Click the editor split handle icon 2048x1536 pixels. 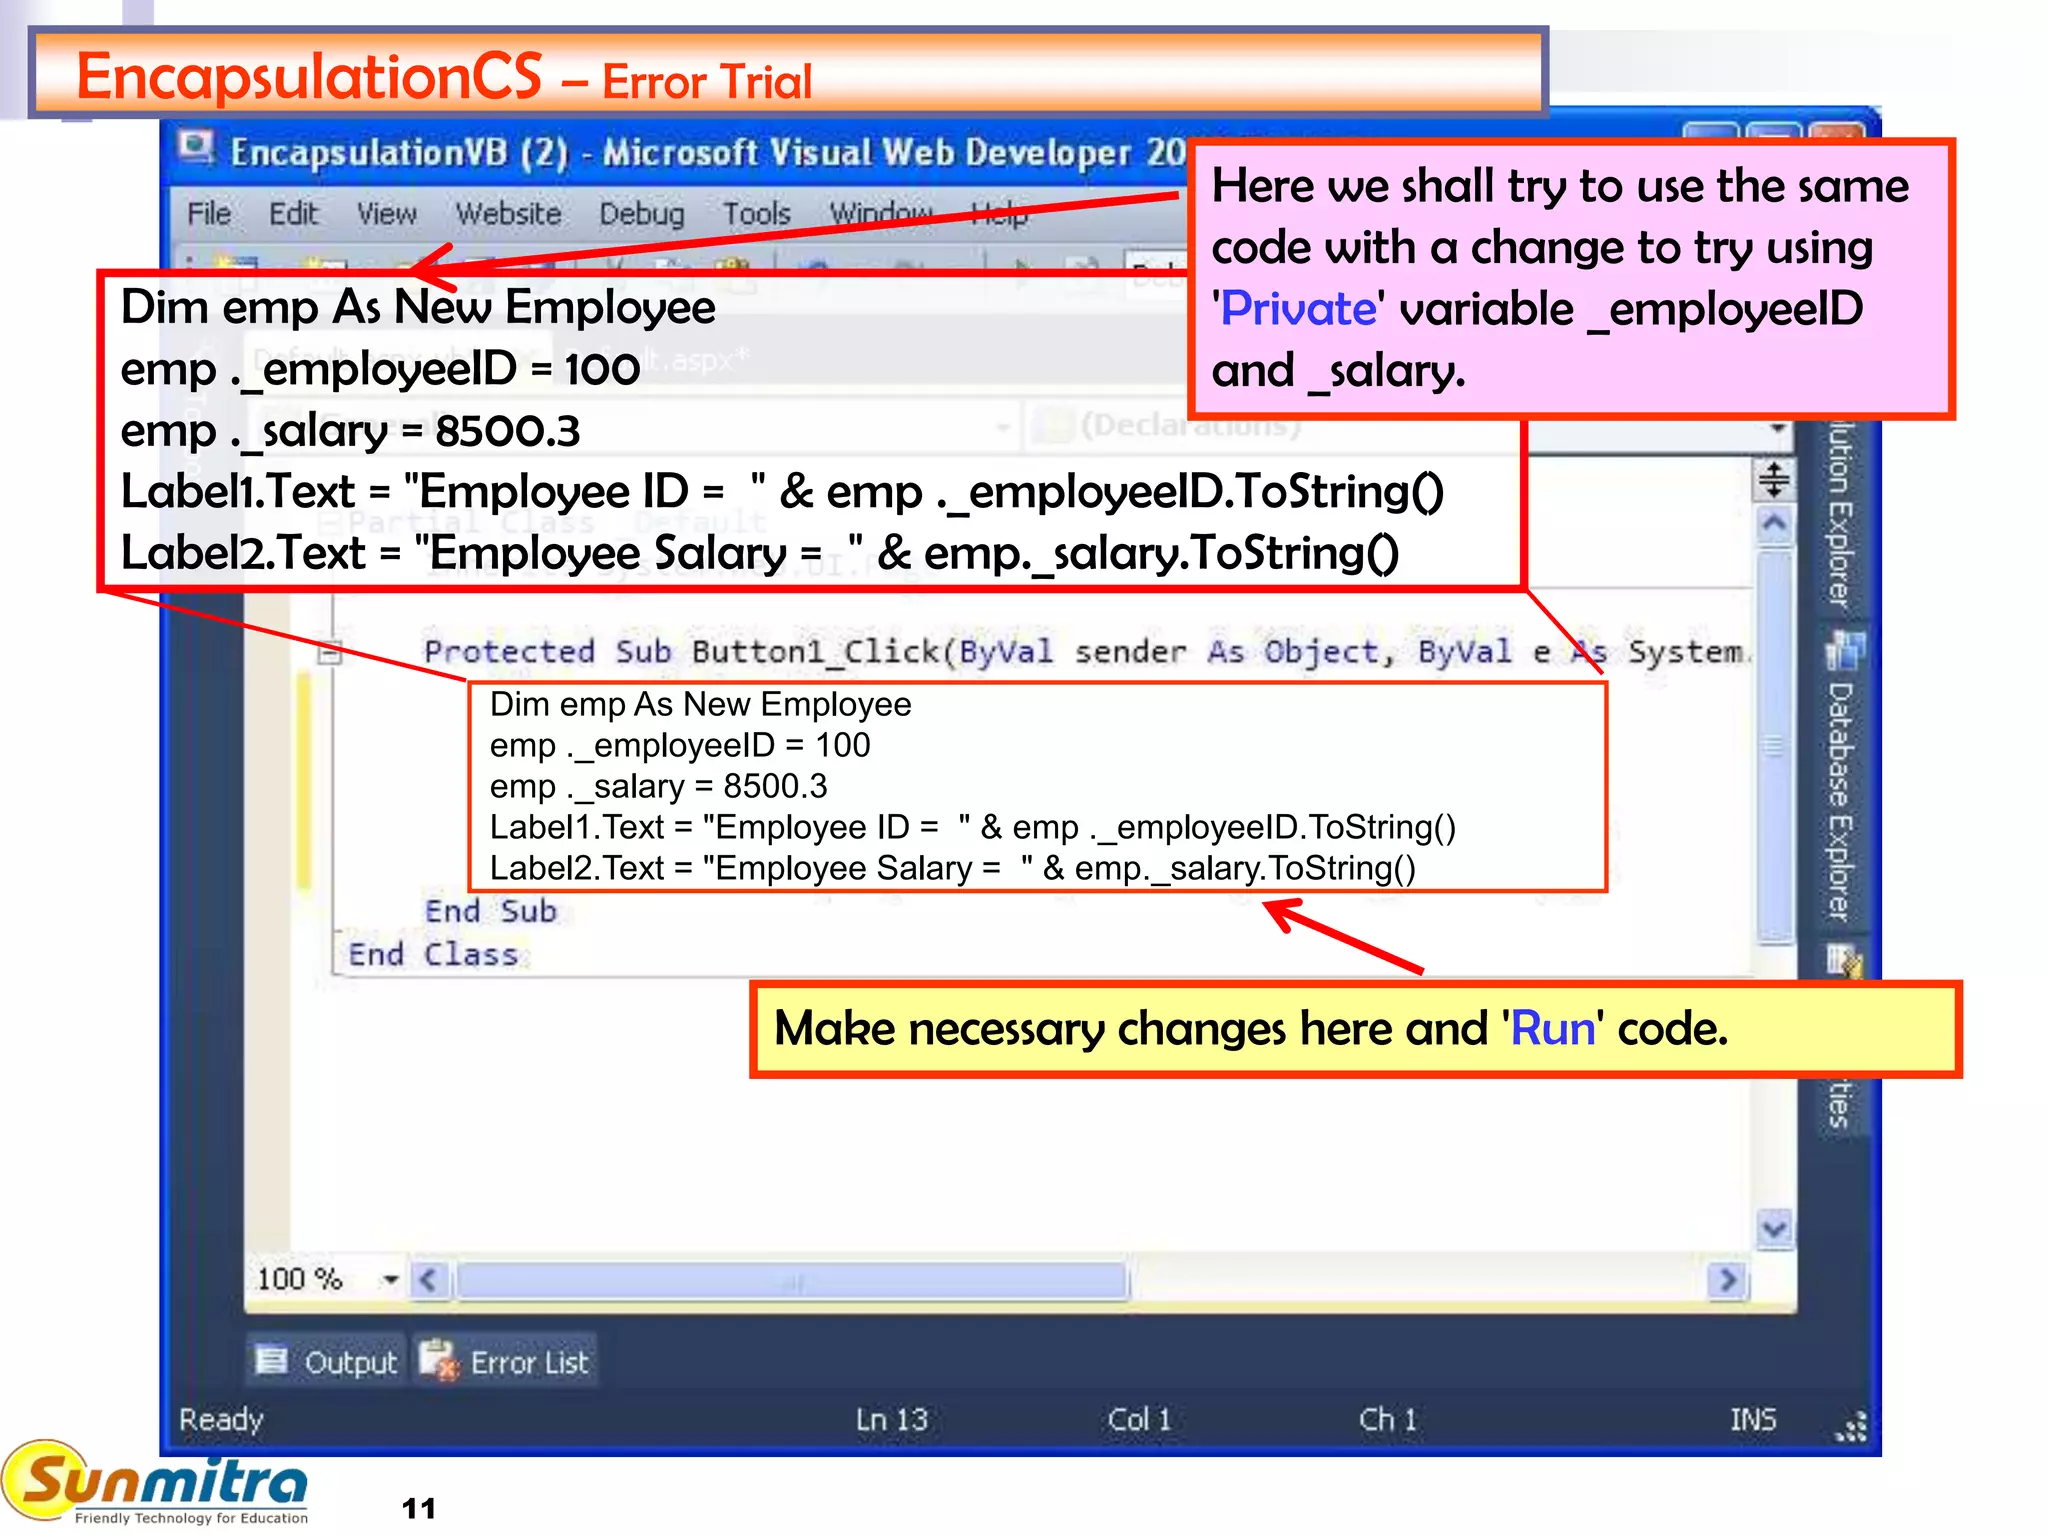coord(1774,481)
